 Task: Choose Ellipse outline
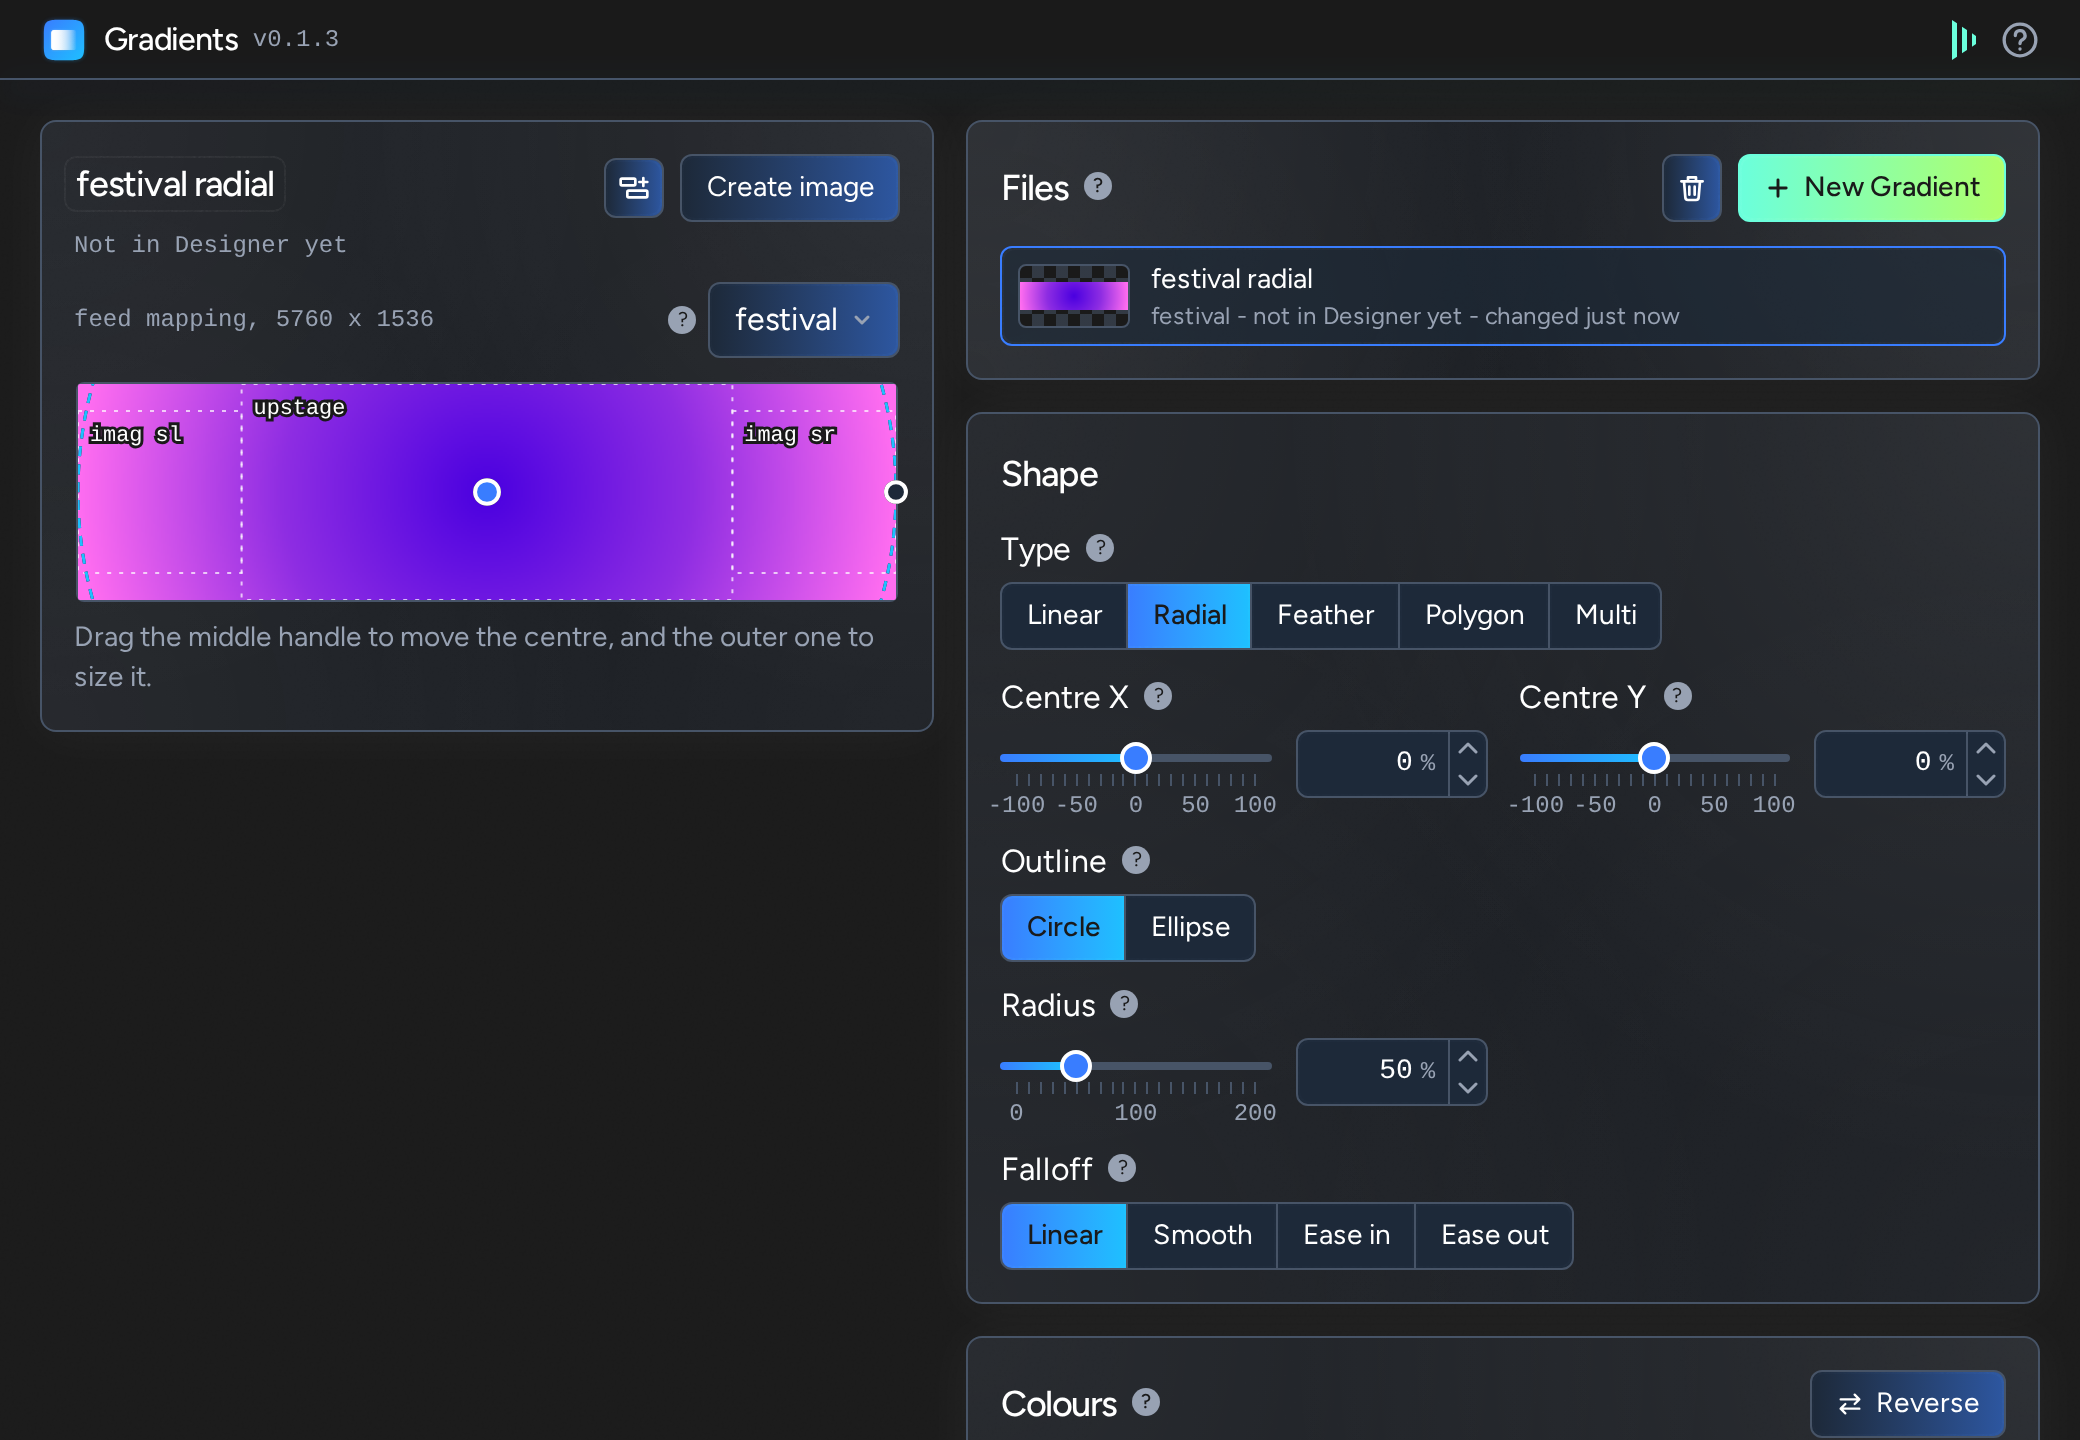point(1190,927)
